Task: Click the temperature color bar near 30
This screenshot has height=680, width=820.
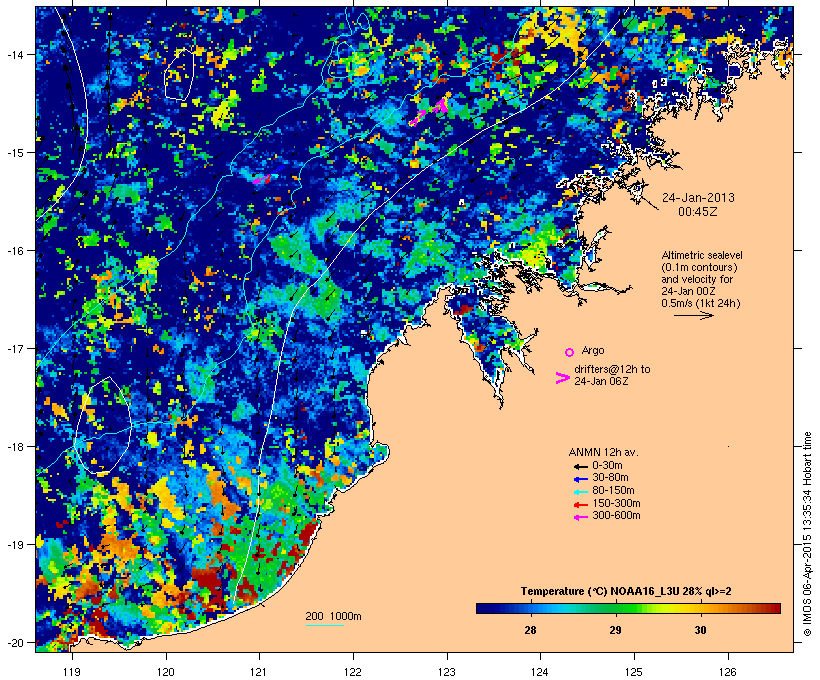Action: coord(701,608)
